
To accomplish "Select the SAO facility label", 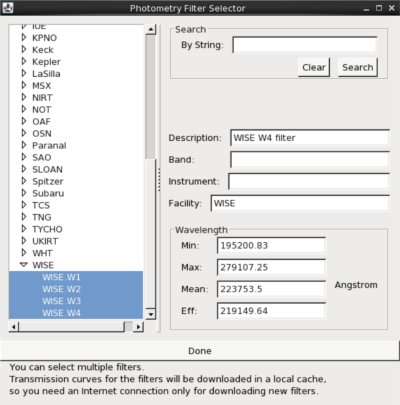I will [42, 157].
